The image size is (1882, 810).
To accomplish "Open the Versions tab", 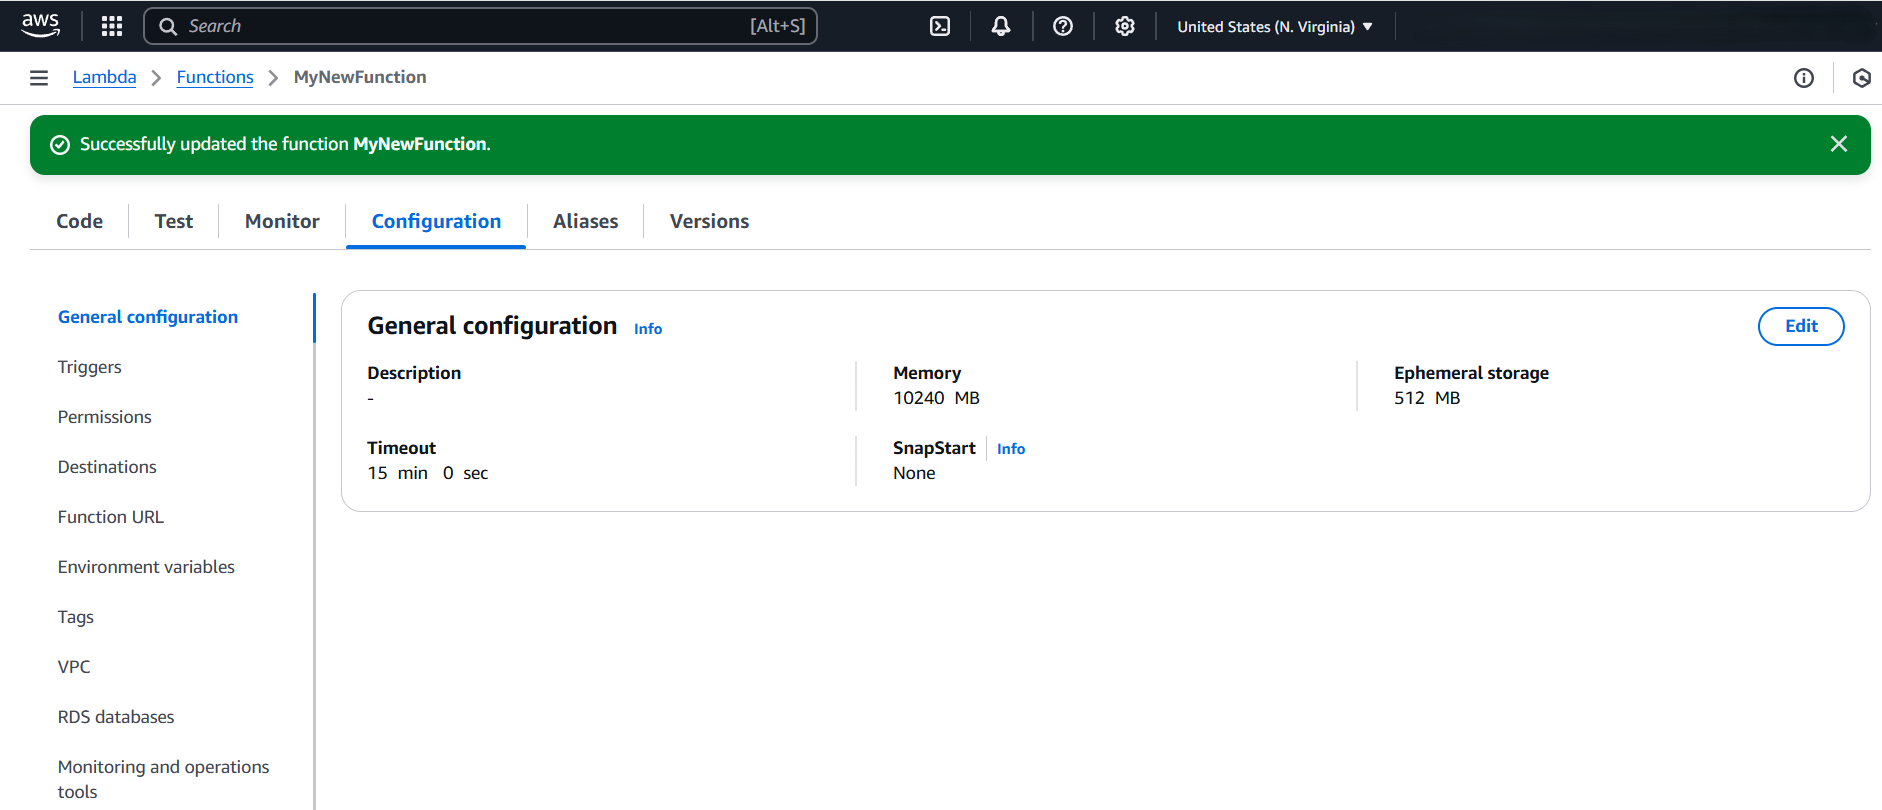I will coord(709,221).
